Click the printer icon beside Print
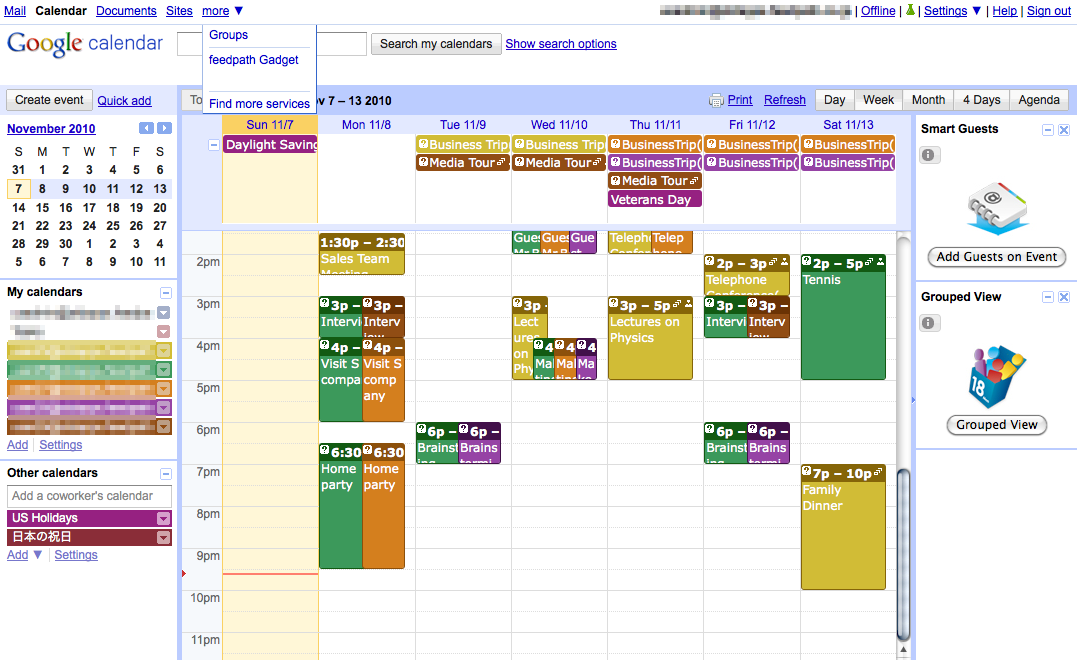The image size is (1077, 660). click(716, 100)
